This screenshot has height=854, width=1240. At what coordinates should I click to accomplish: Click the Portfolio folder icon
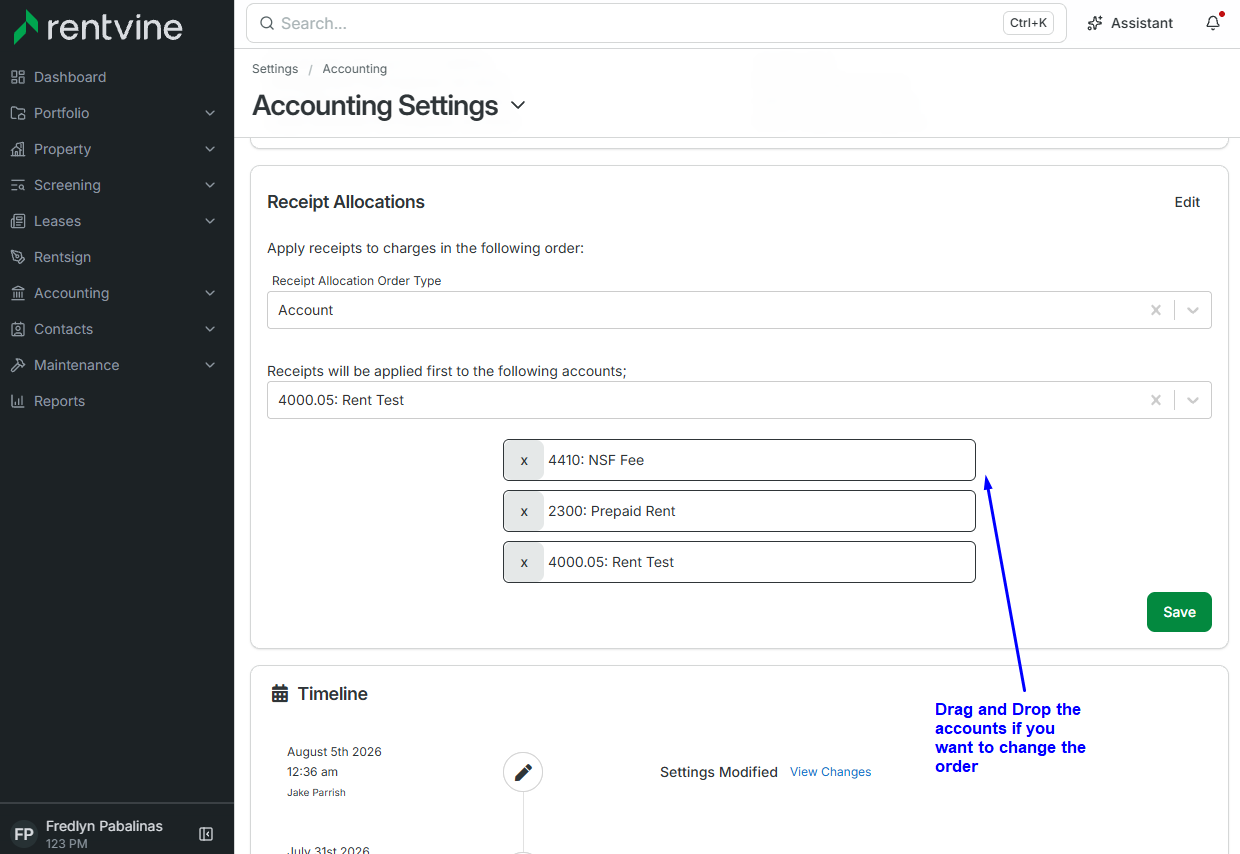[18, 113]
